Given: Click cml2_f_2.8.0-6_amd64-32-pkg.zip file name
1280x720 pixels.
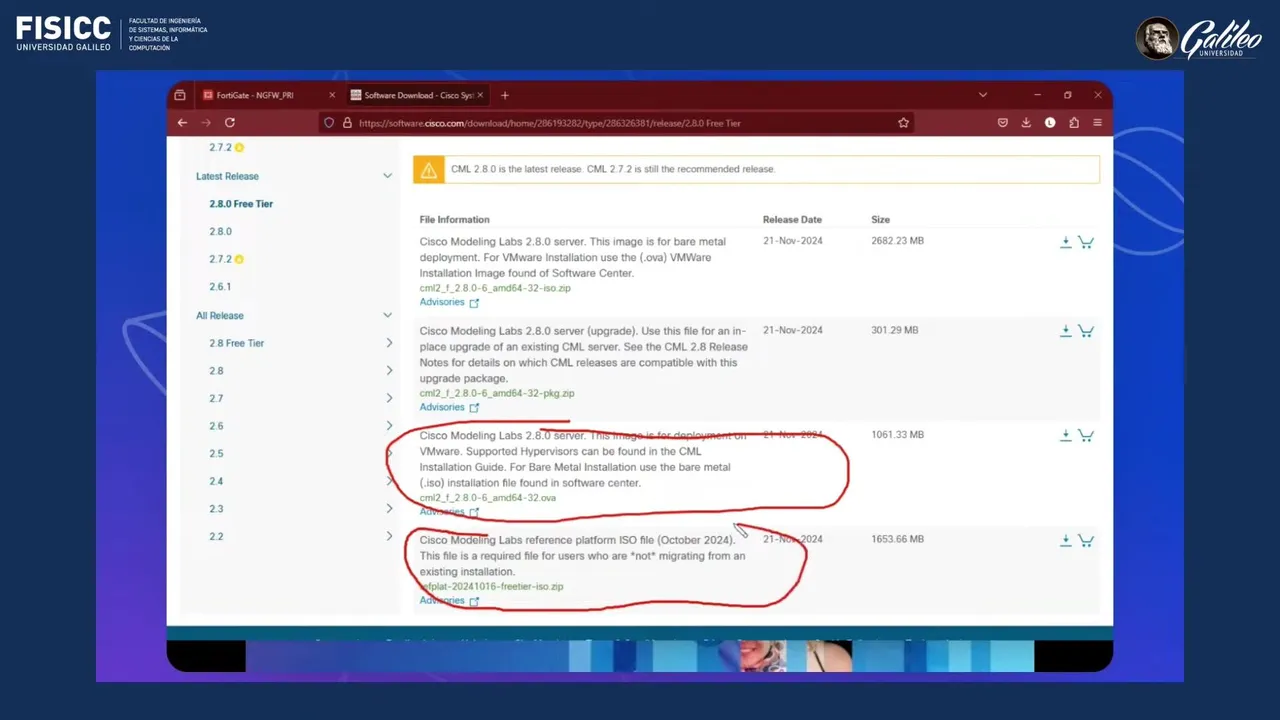Looking at the screenshot, I should click(496, 393).
